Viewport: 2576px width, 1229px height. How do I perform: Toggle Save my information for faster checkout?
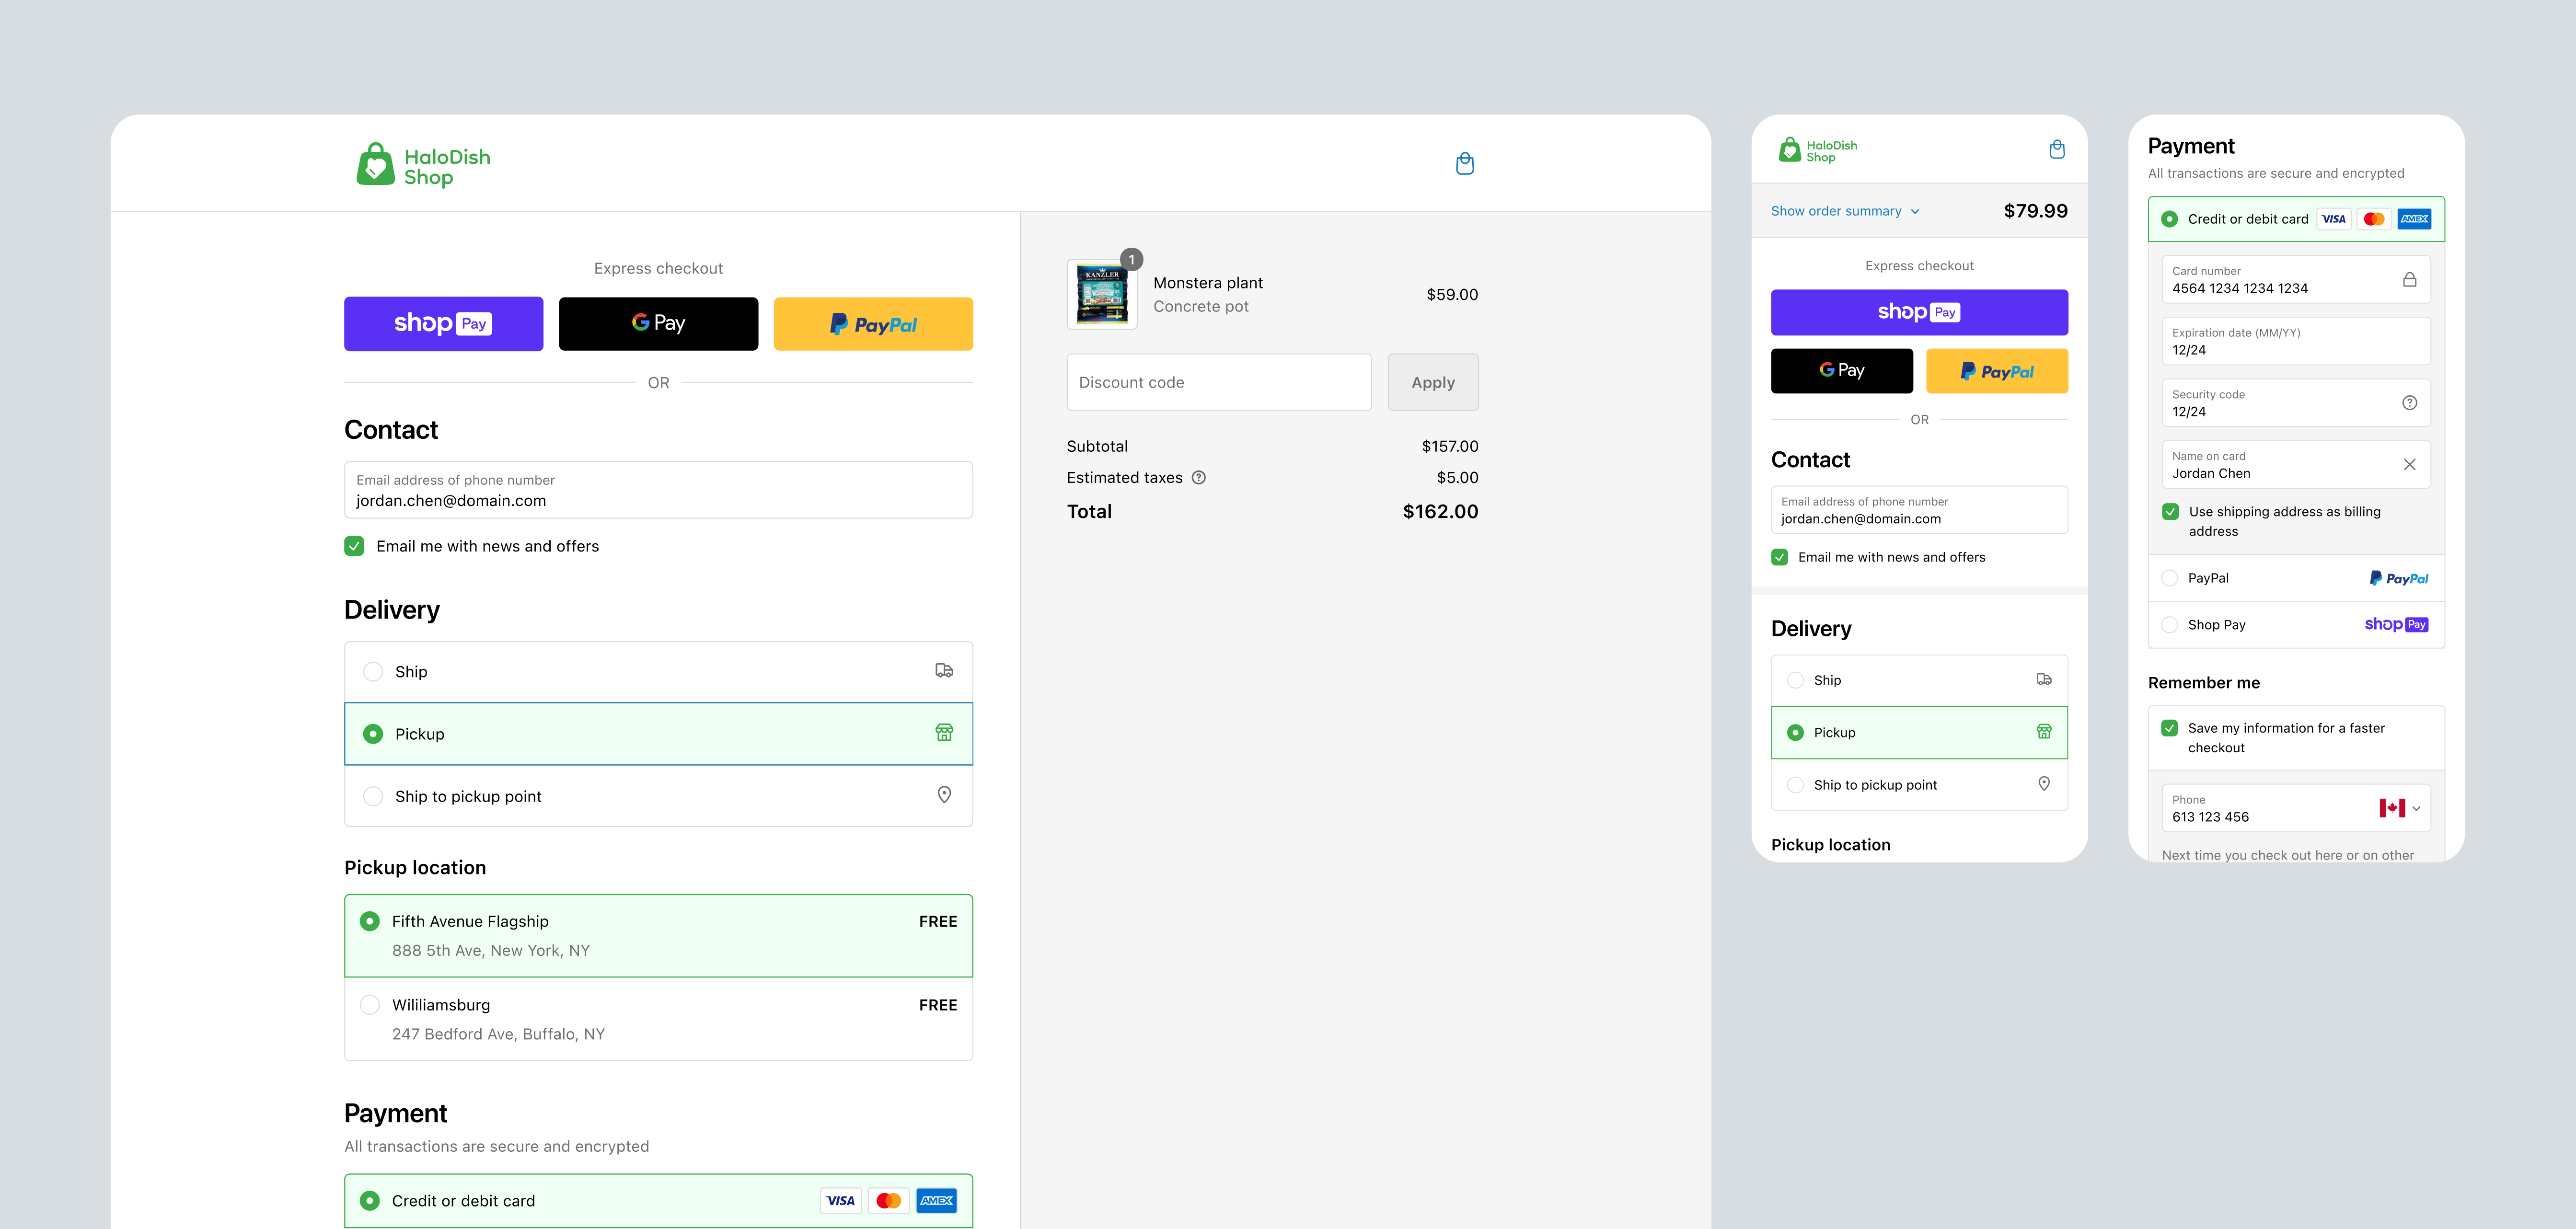coord(2169,729)
